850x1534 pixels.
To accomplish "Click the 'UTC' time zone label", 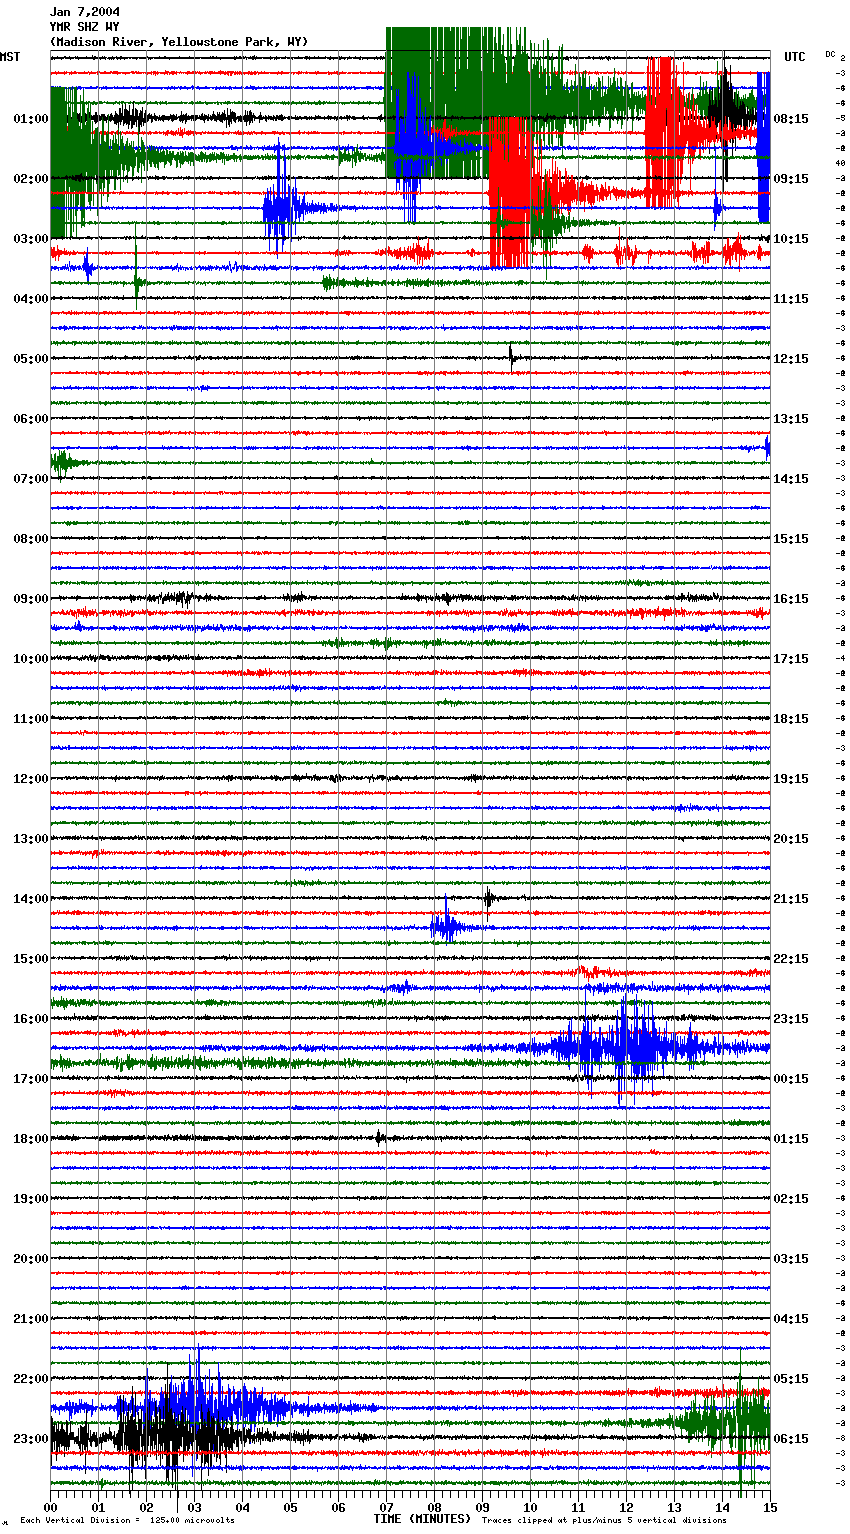I will point(795,57).
